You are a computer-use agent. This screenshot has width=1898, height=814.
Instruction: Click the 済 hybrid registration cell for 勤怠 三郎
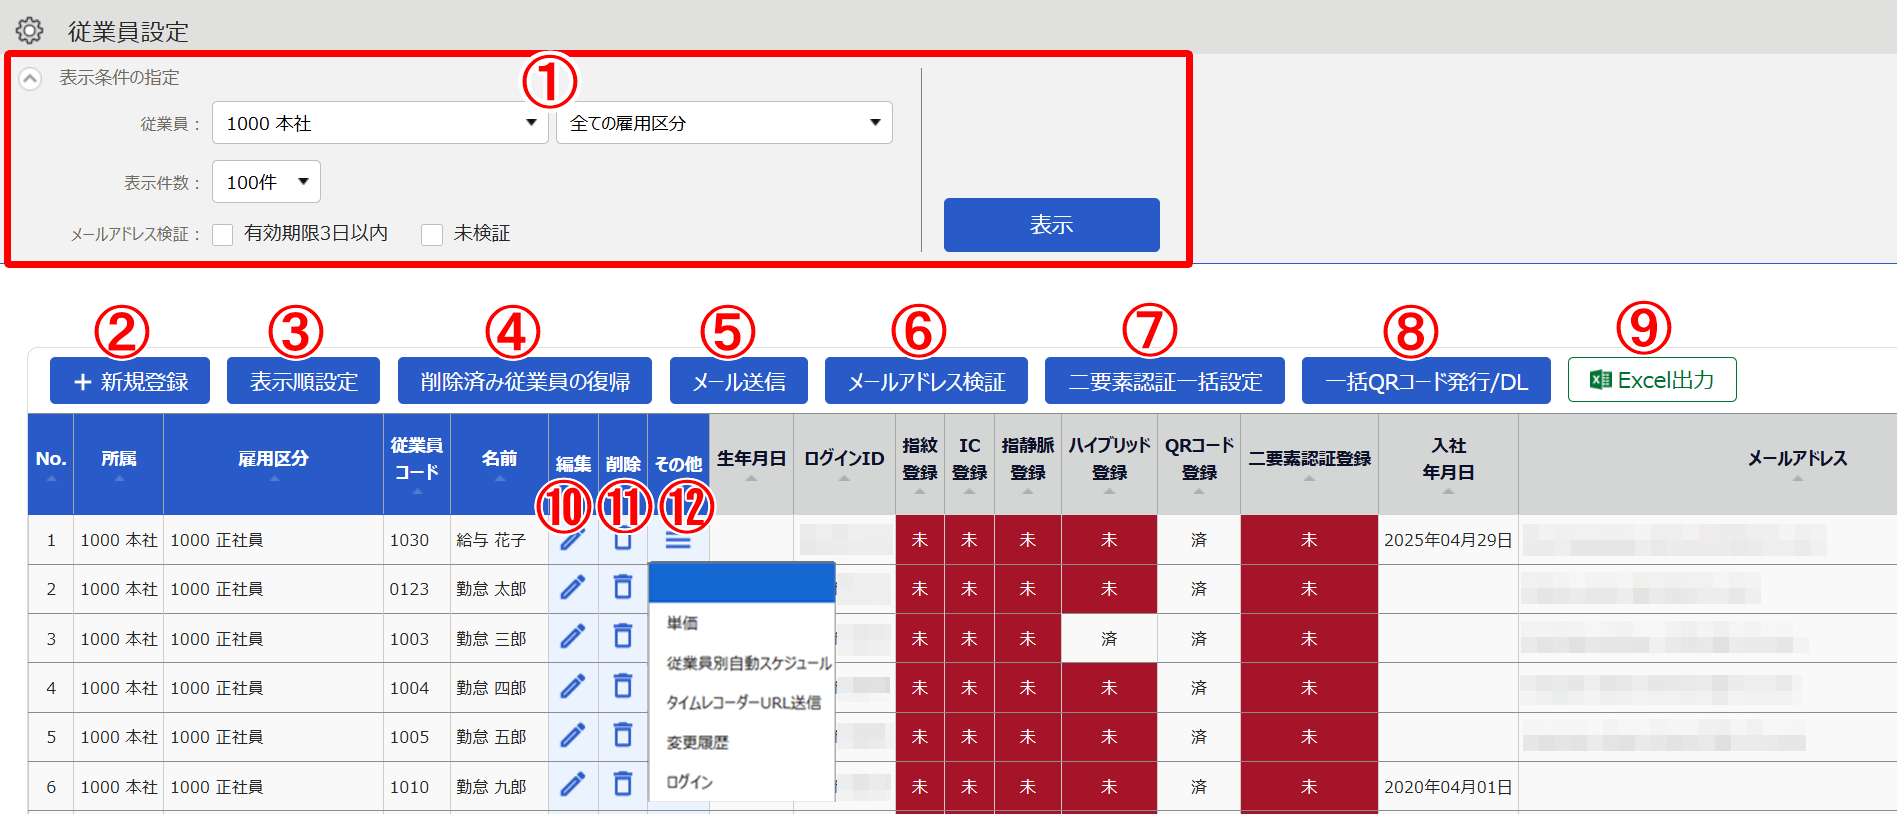[x=1109, y=638]
